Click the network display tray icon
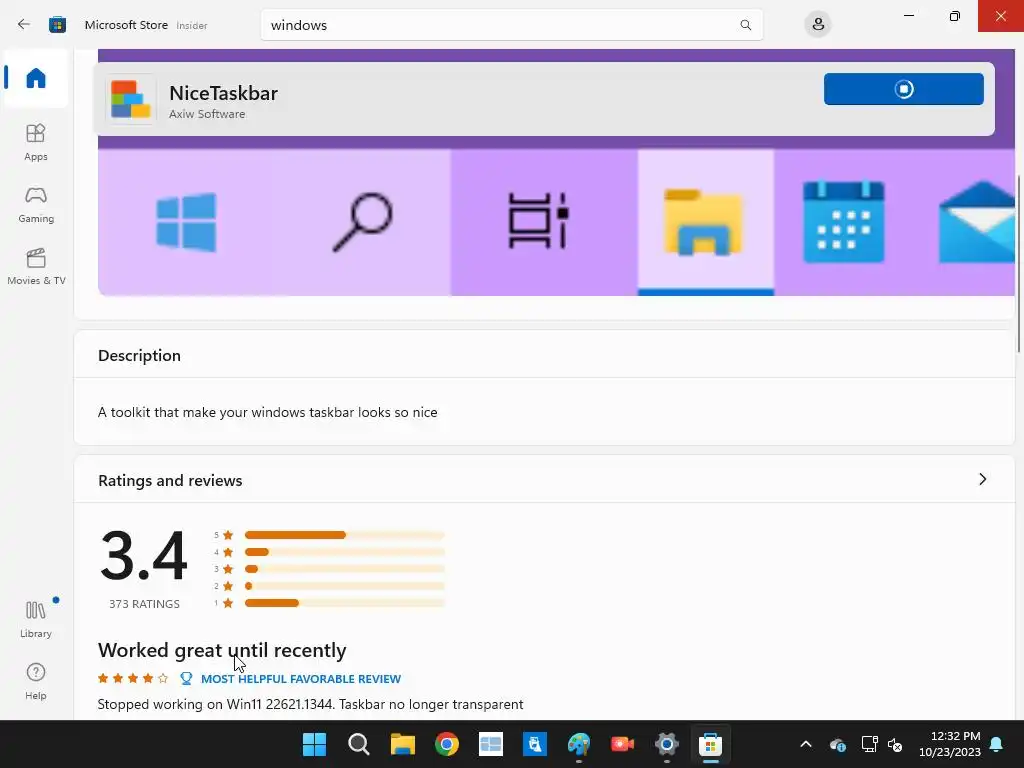Screen dimensions: 1024x768 pos(869,744)
